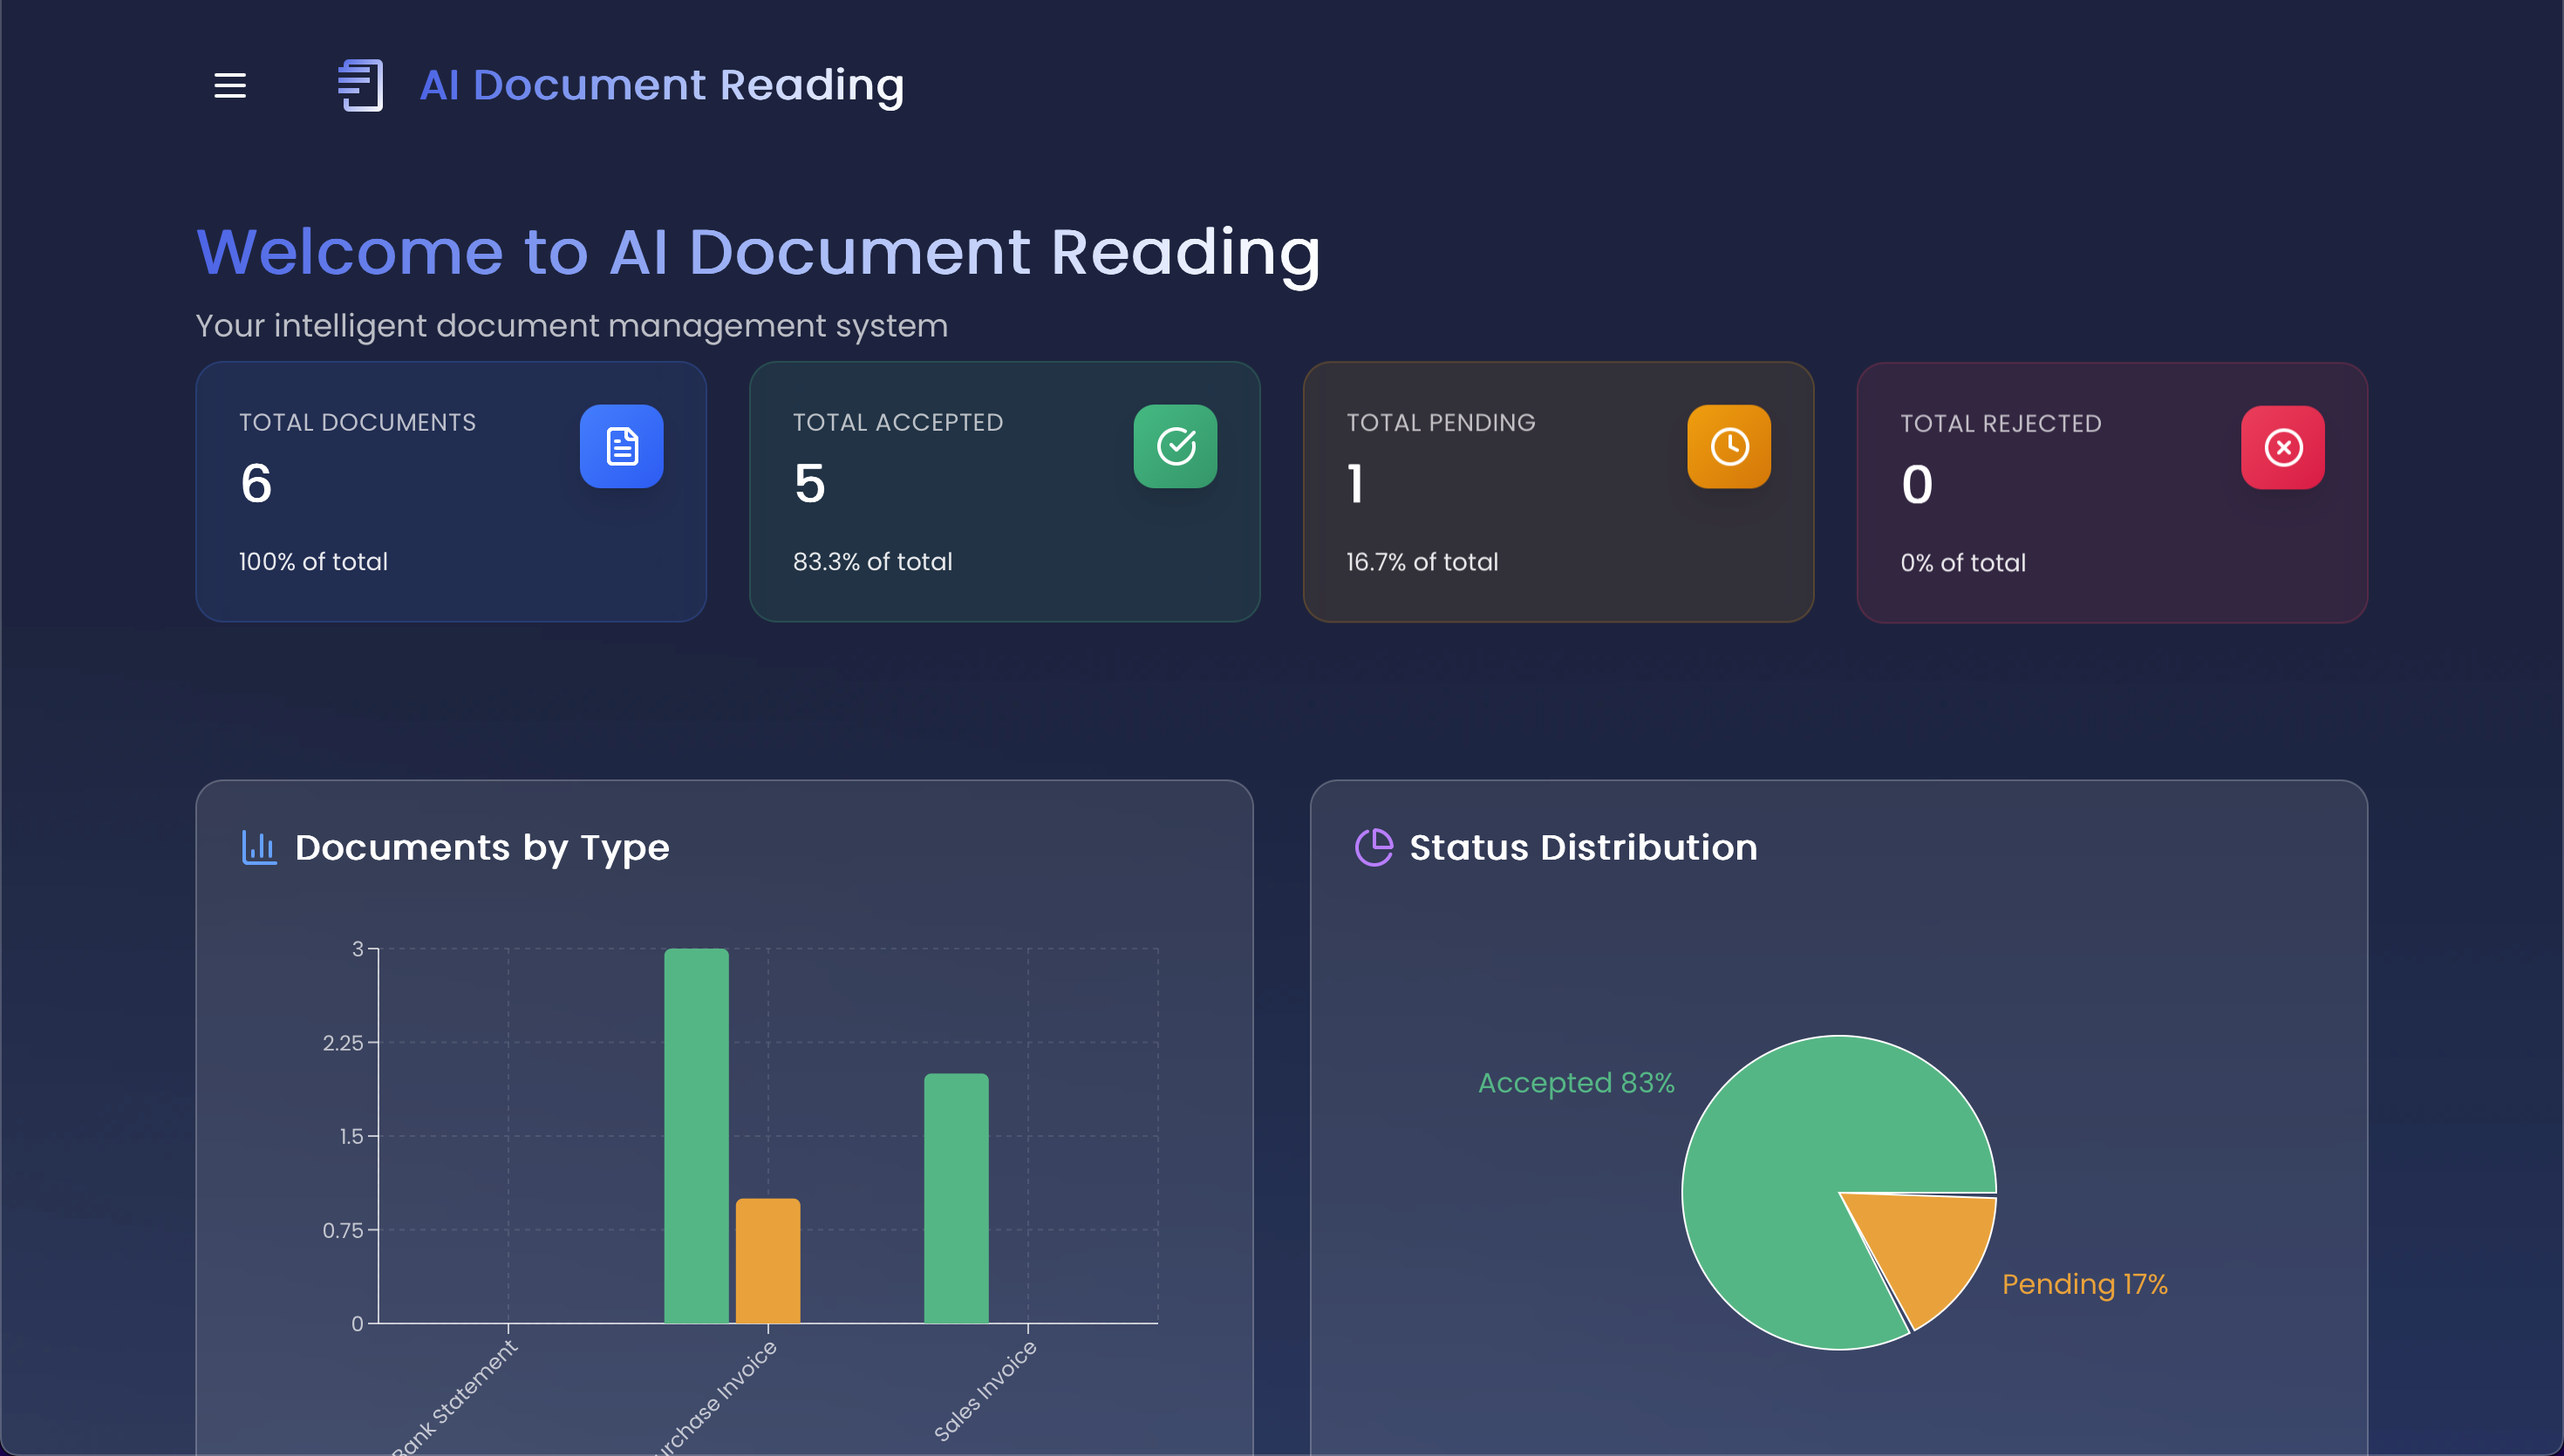
Task: Click the red Total Rejected X icon
Action: click(2282, 448)
